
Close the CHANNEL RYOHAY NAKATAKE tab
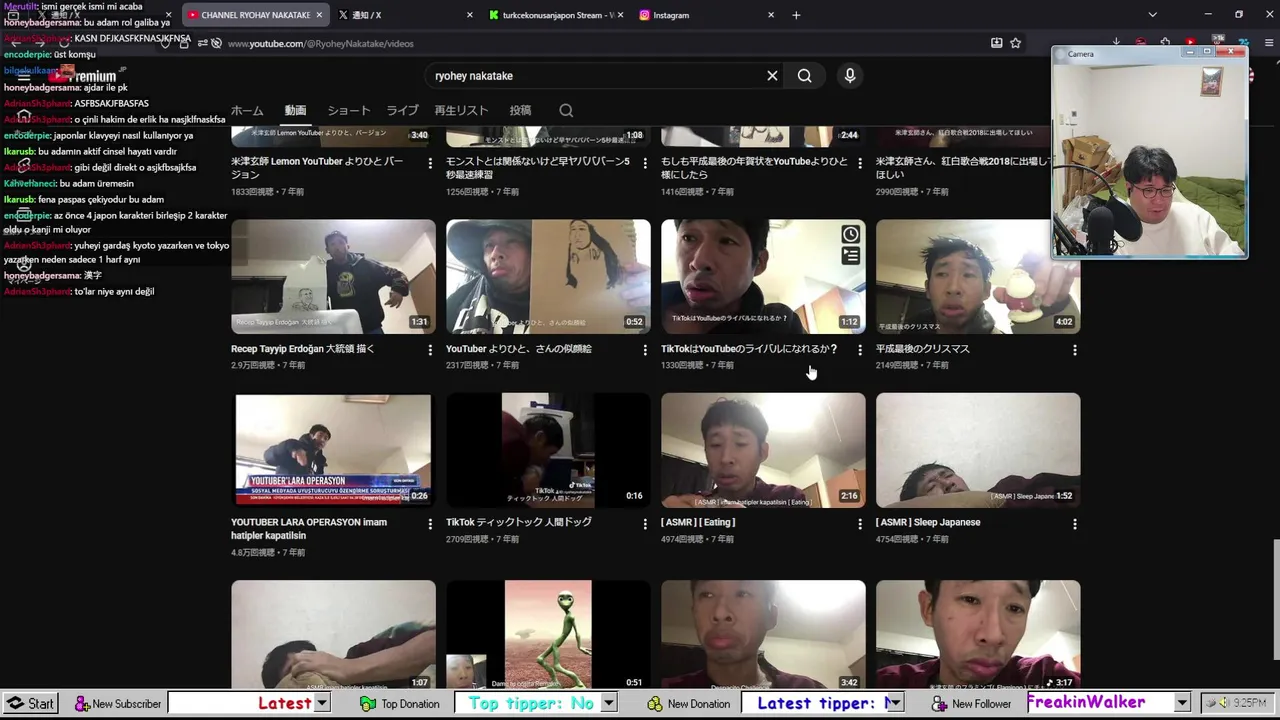pyautogui.click(x=319, y=15)
